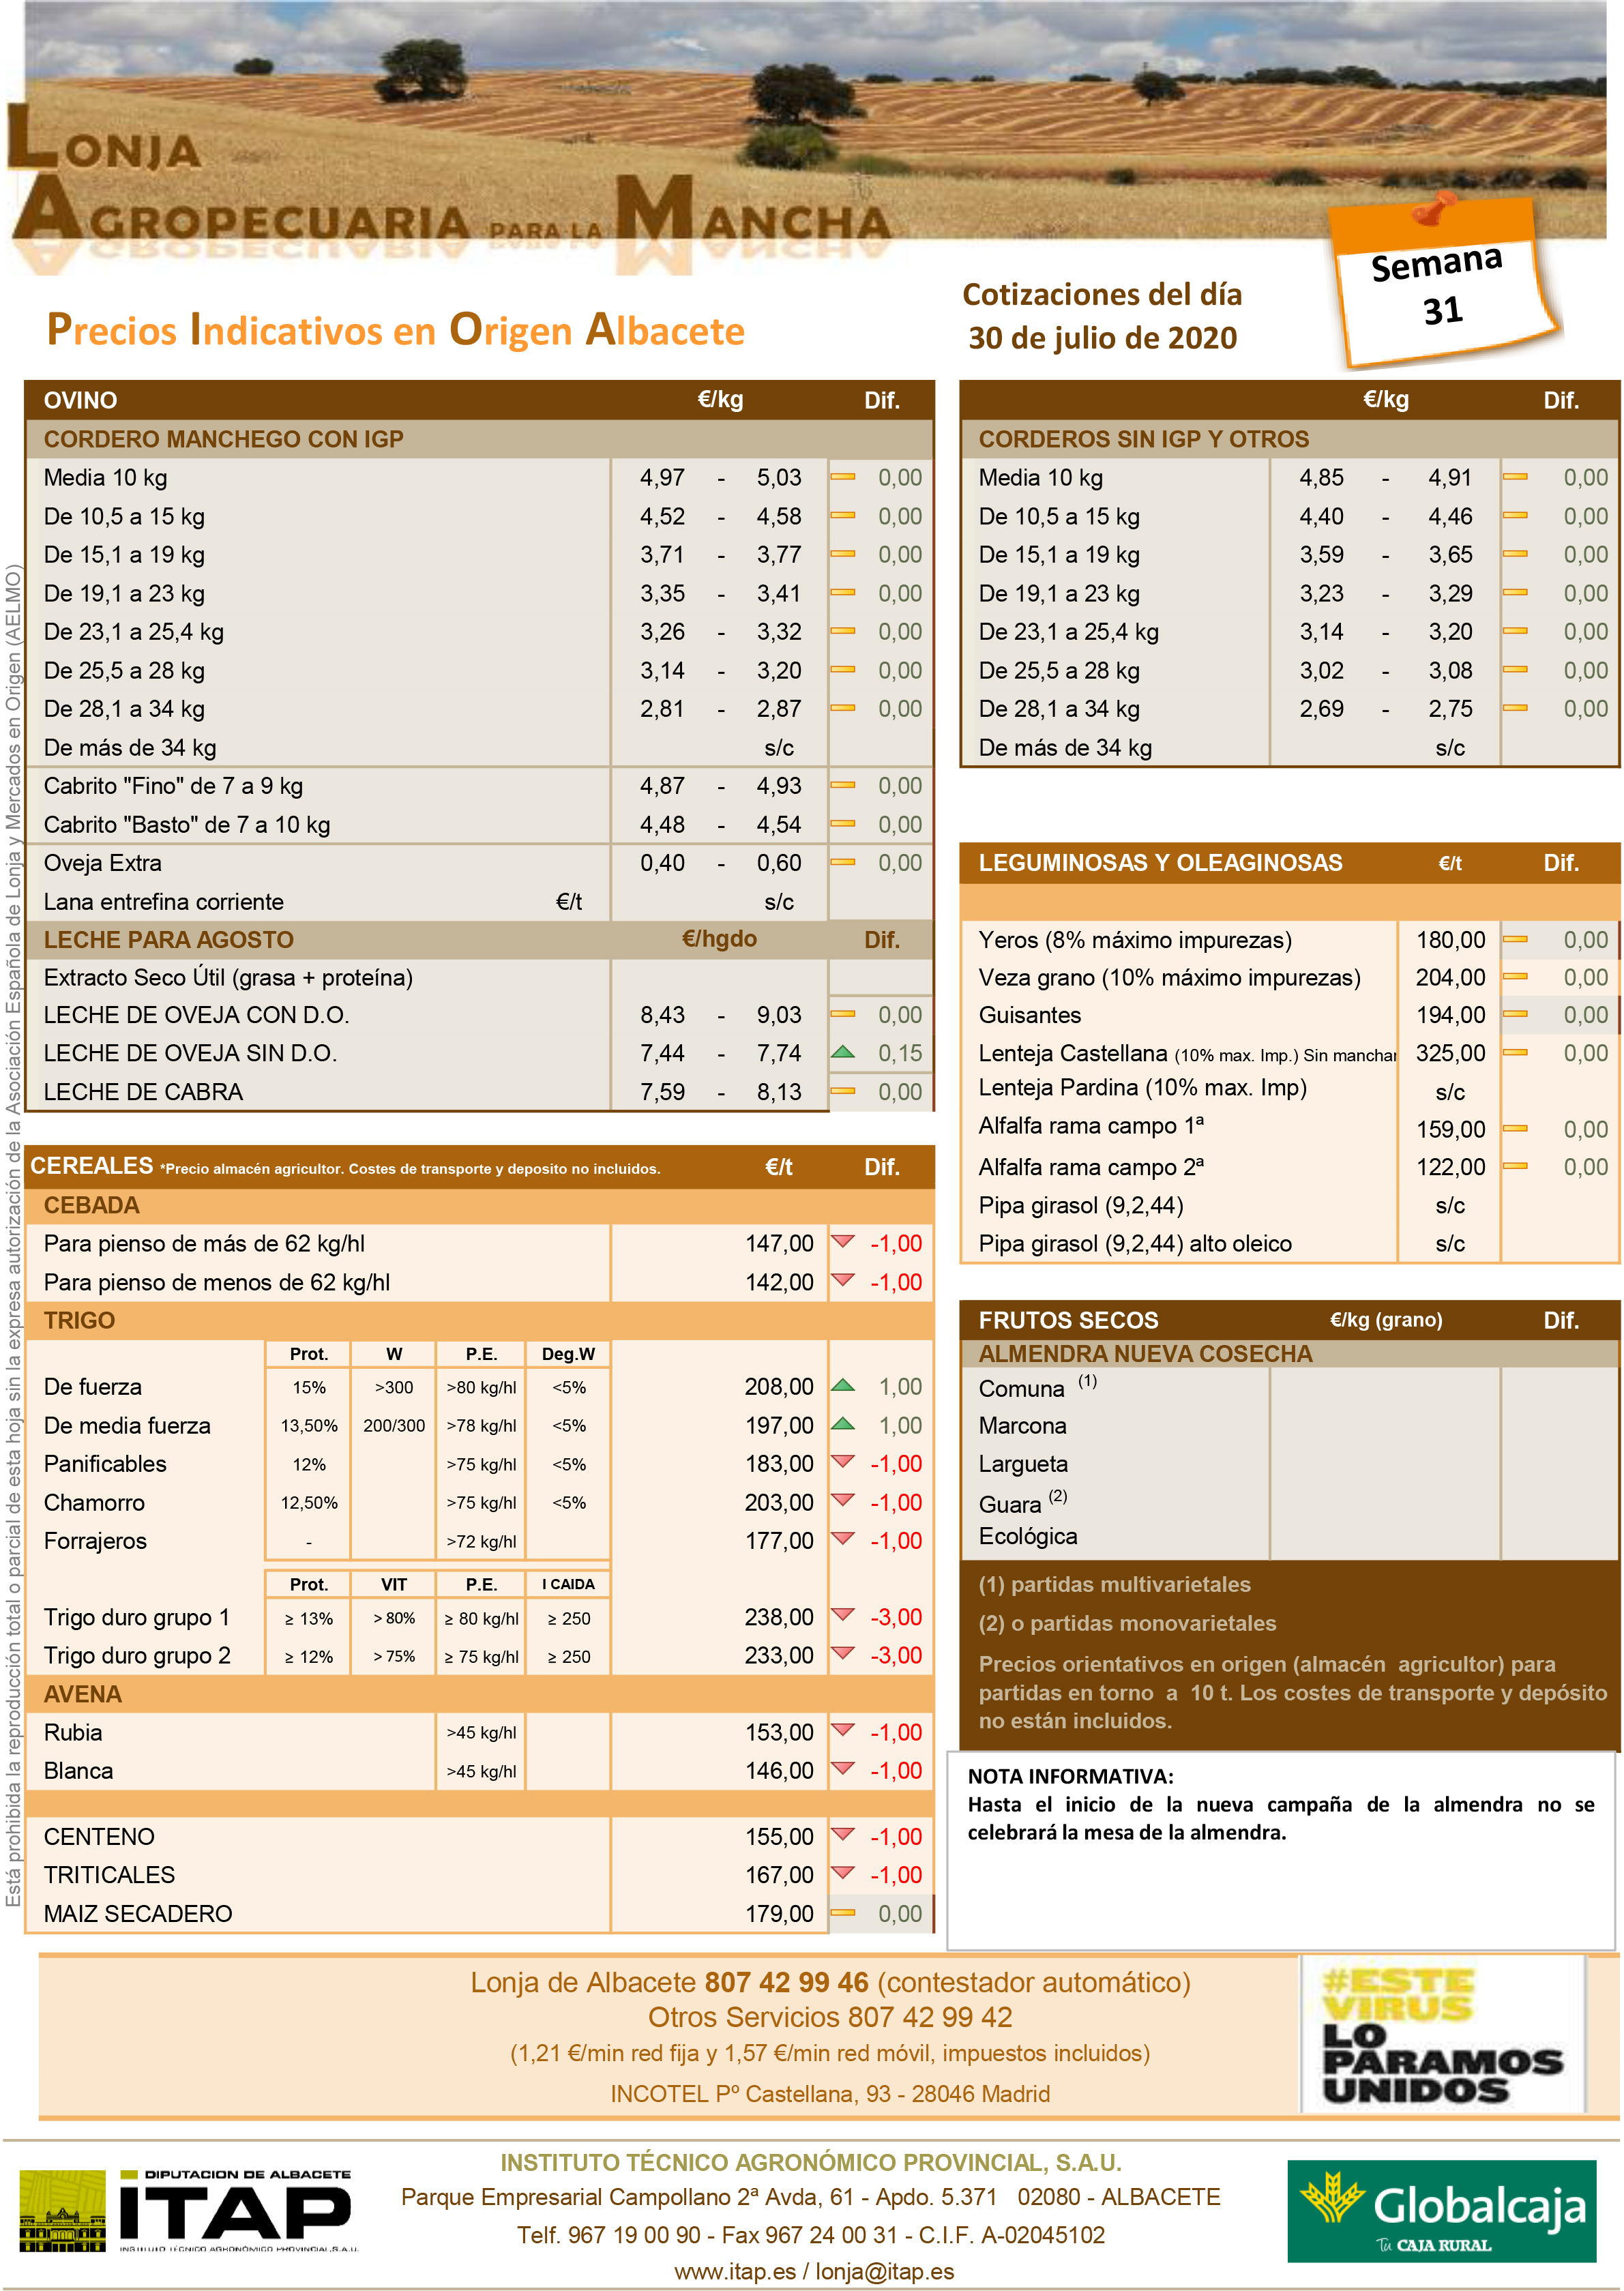Click the yellow marker on the Cabrito Fino row
1624x2291 pixels.
[x=843, y=785]
